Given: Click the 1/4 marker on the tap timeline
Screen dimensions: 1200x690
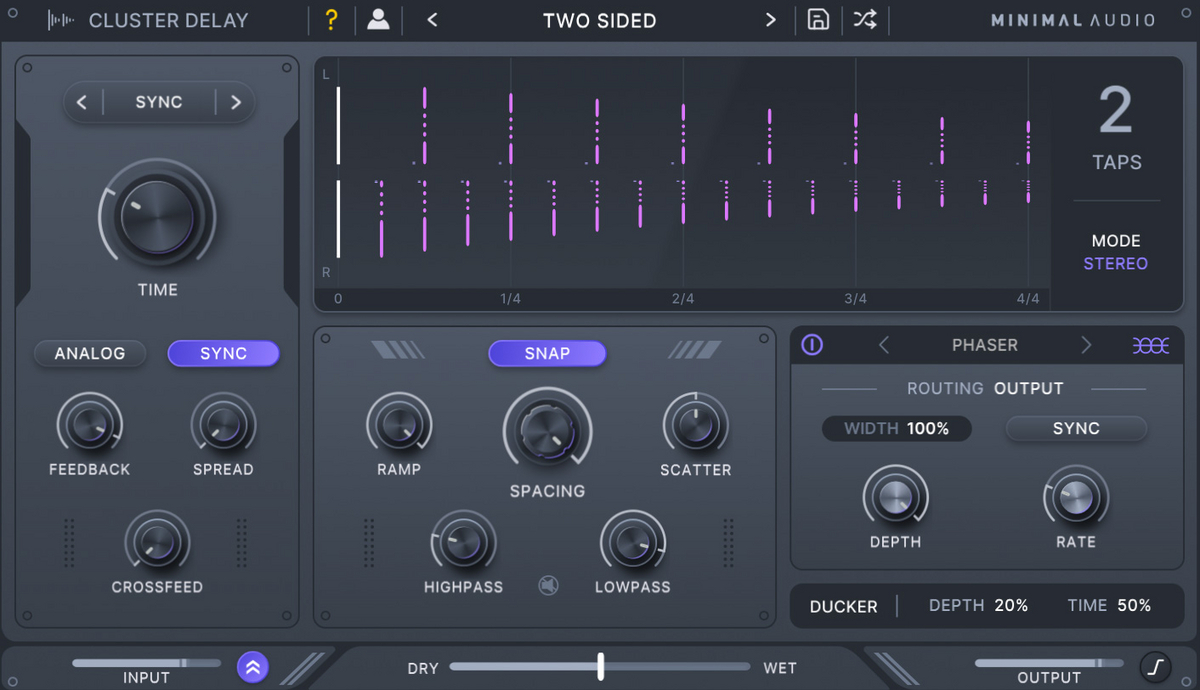Looking at the screenshot, I should [x=510, y=299].
